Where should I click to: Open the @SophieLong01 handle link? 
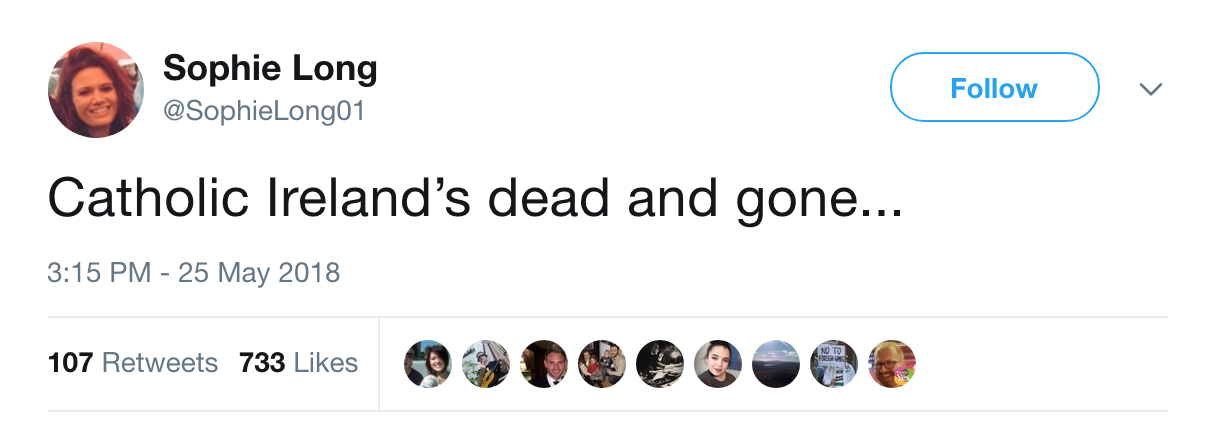[x=264, y=111]
